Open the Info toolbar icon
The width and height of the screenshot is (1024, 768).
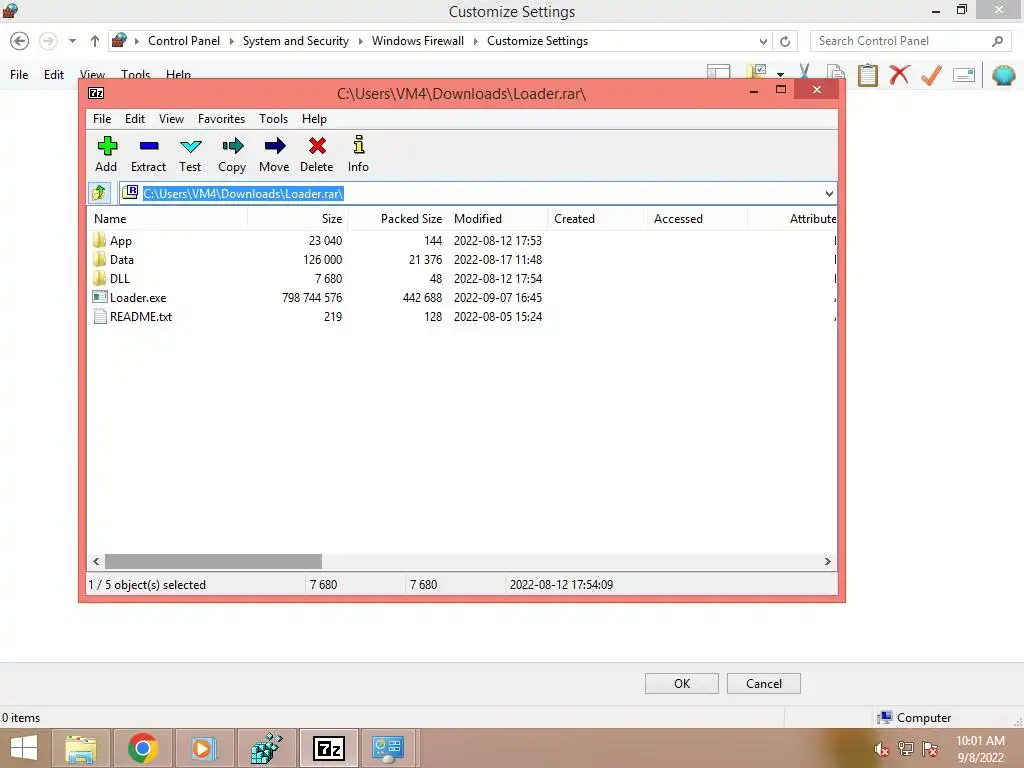(359, 144)
